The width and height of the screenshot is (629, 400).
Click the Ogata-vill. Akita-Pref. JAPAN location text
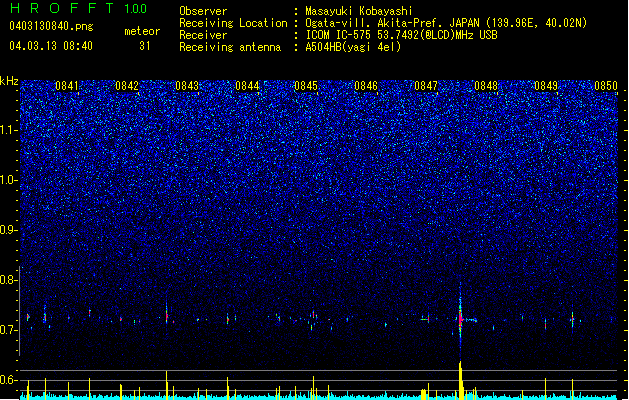446,23
